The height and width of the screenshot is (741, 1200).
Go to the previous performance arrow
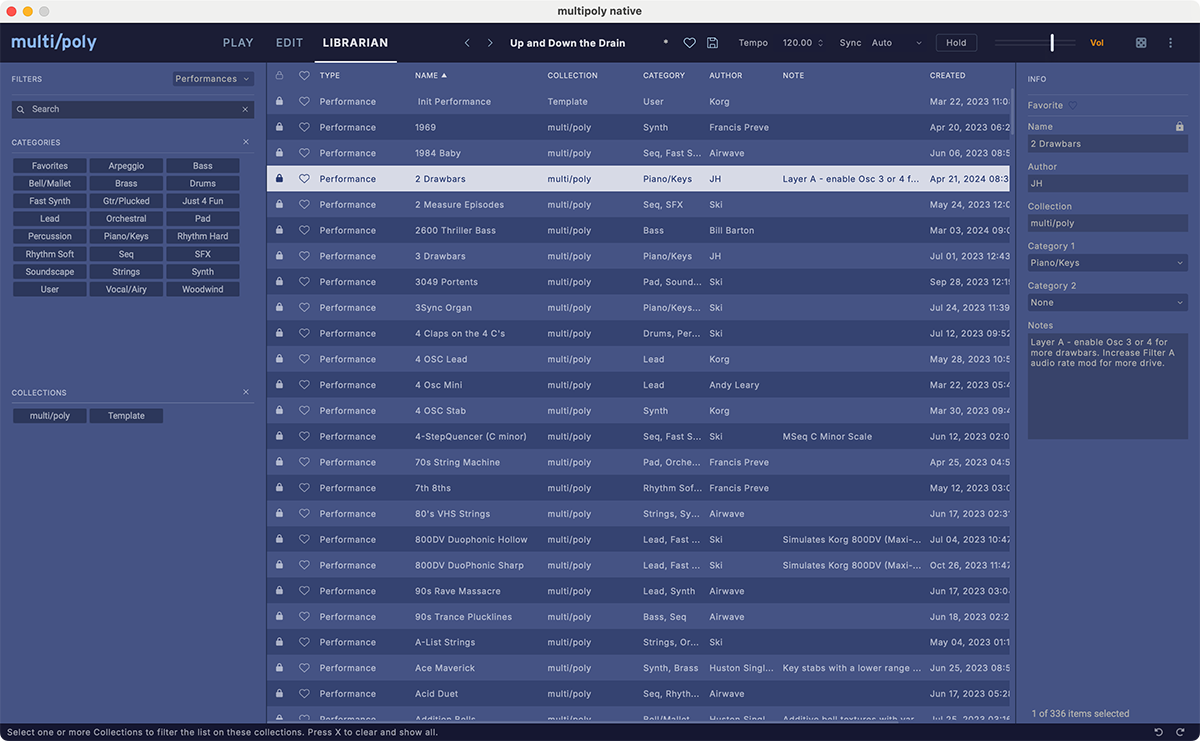(x=467, y=43)
